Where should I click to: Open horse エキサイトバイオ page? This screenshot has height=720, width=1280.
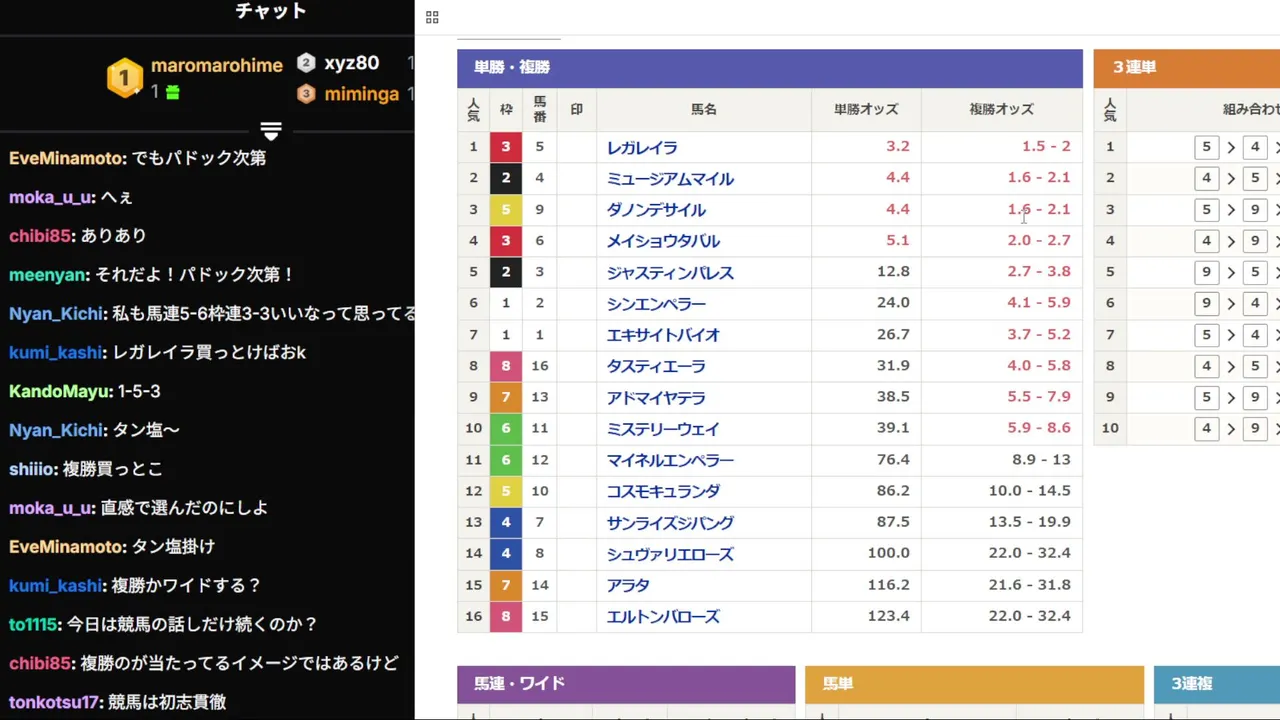point(663,335)
